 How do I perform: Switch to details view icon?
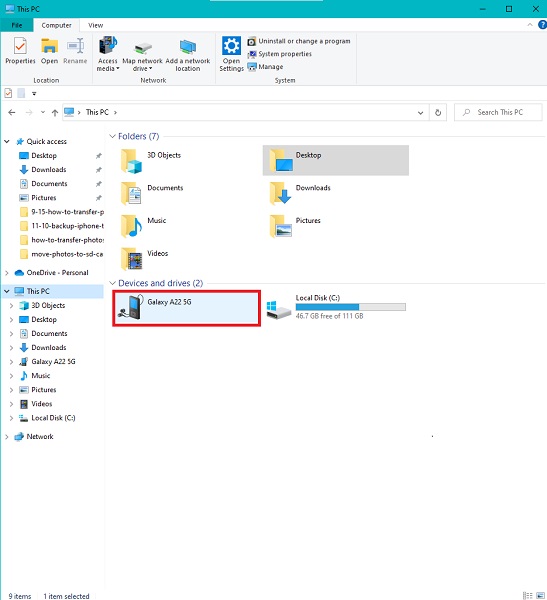click(527, 595)
